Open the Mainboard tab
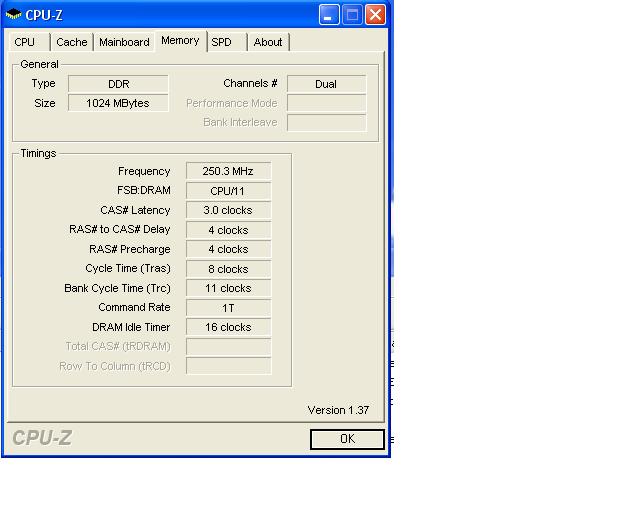This screenshot has width=640, height=512. 124,42
